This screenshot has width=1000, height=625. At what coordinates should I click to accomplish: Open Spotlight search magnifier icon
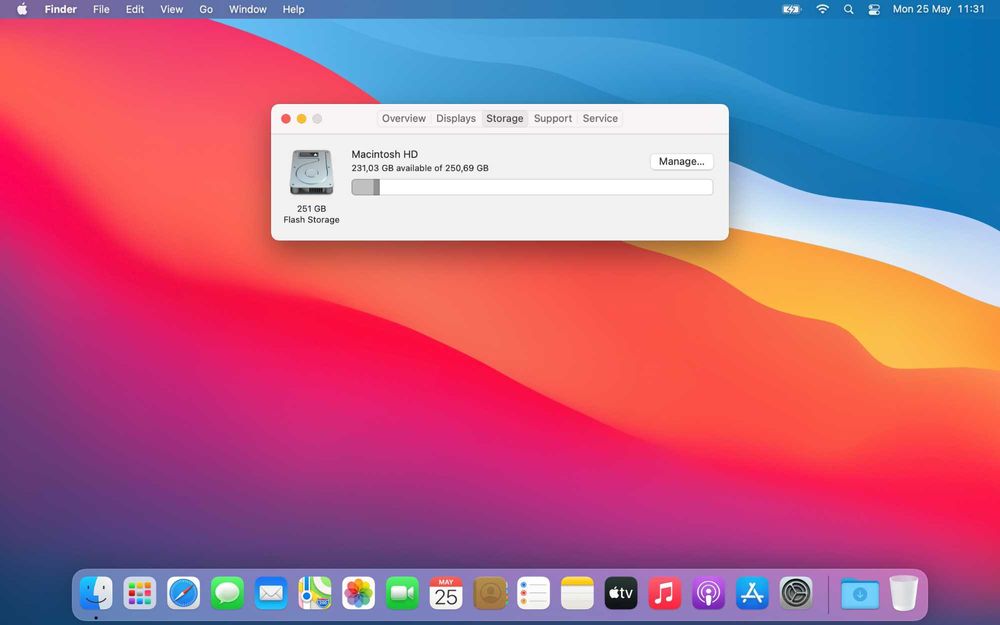pyautogui.click(x=848, y=9)
